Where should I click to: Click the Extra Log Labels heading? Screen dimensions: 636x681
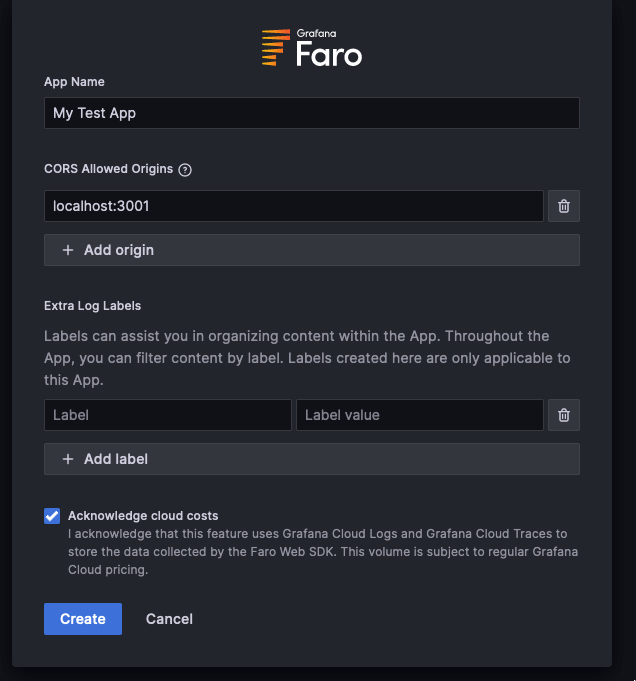point(92,306)
